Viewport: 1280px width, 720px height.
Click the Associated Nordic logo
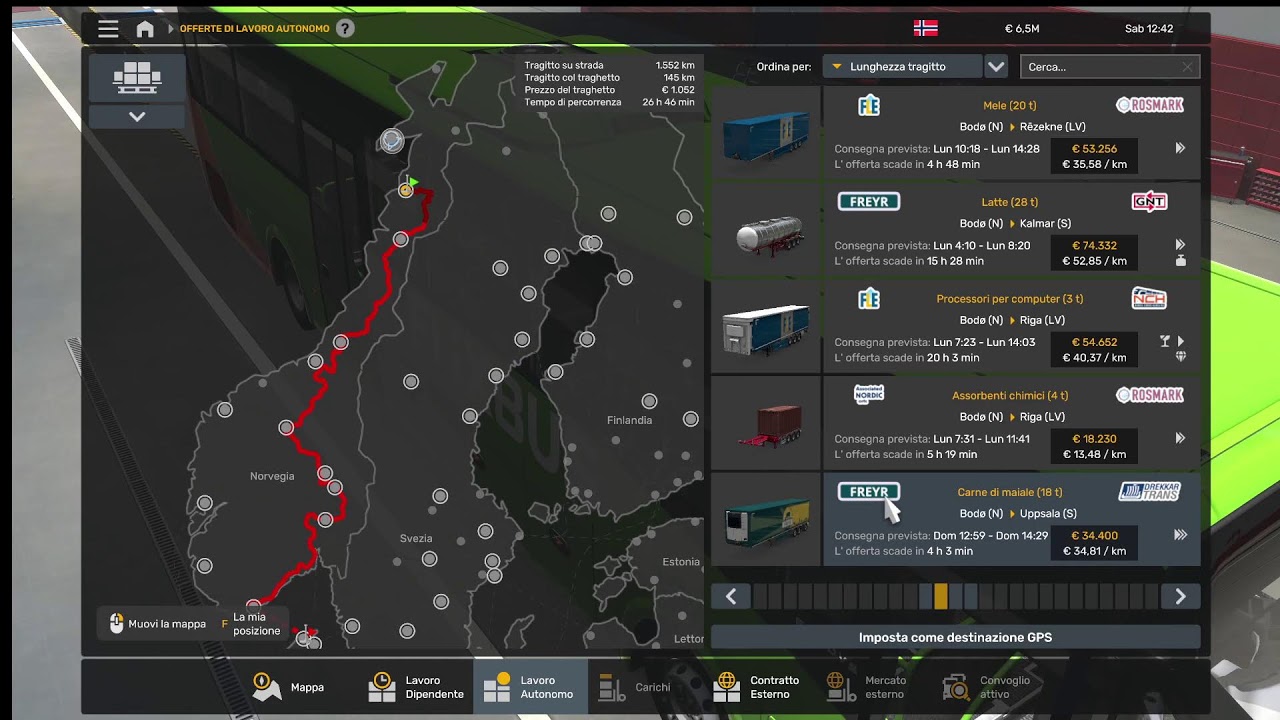coord(869,394)
